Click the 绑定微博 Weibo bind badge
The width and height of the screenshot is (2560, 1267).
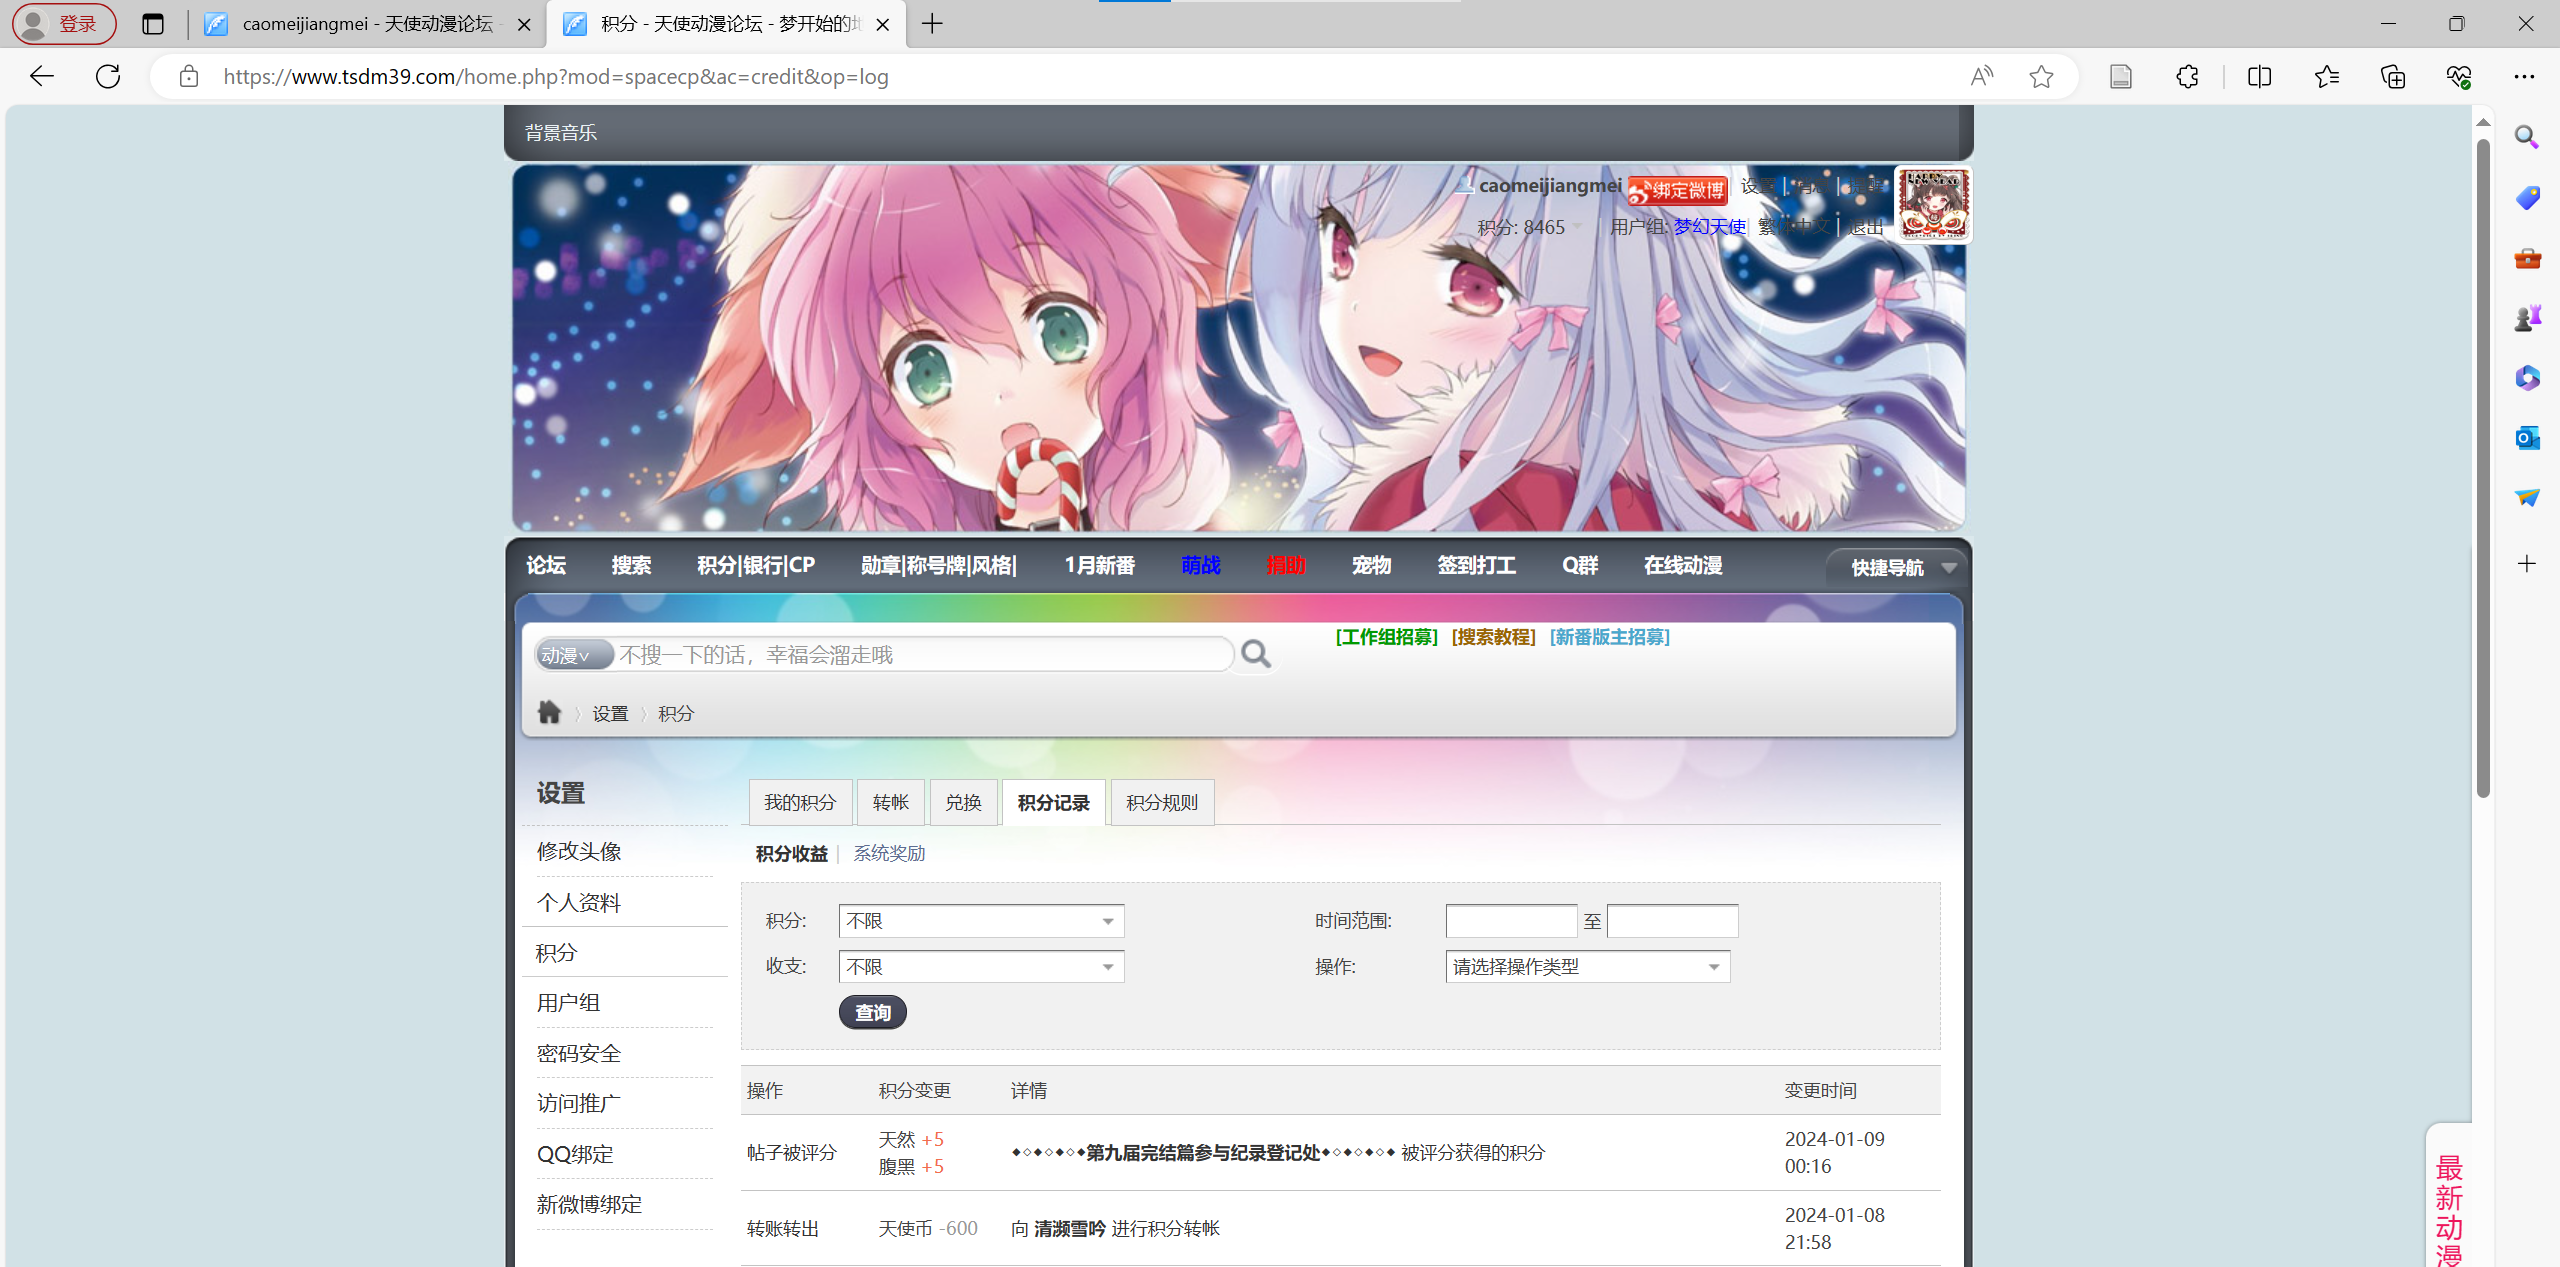[1678, 189]
